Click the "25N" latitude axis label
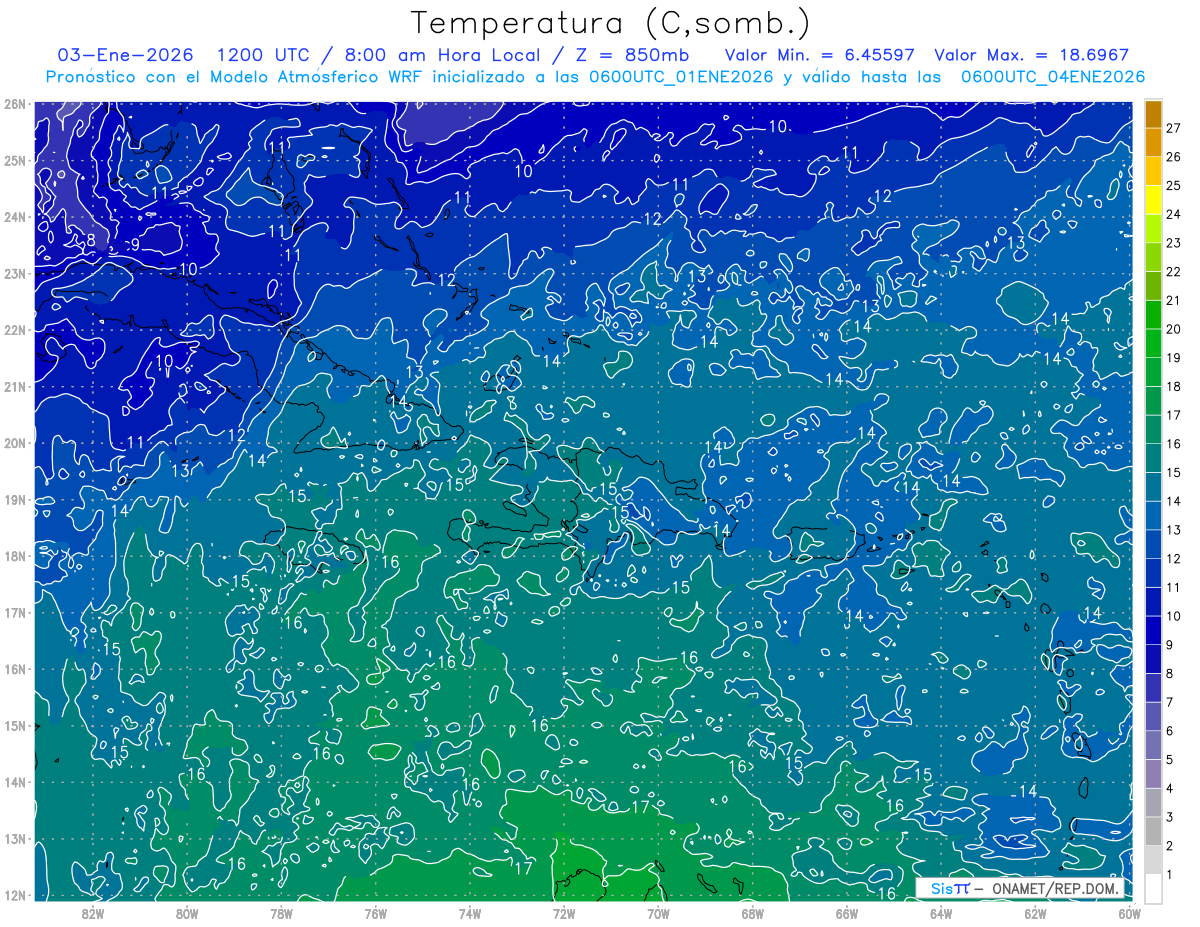Viewport: 1200px width, 927px height. pos(14,160)
